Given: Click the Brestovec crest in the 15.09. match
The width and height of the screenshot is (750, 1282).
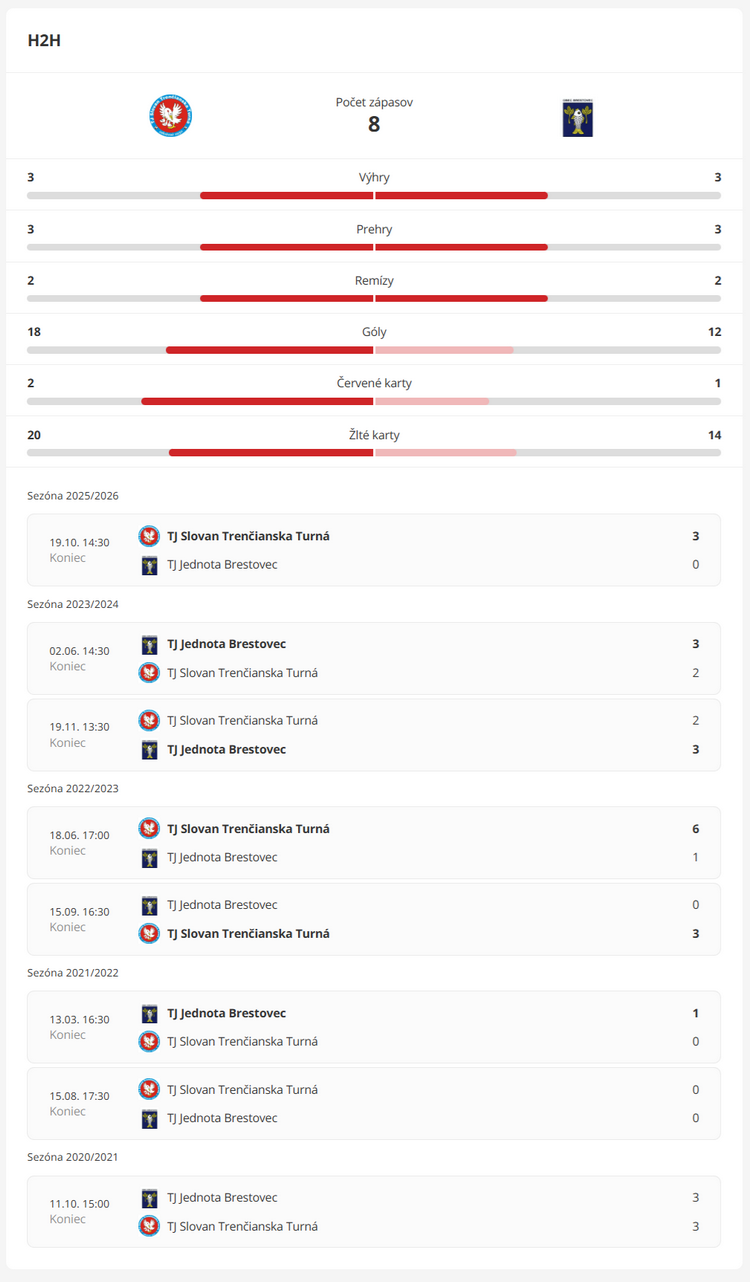Looking at the screenshot, I should tap(149, 905).
